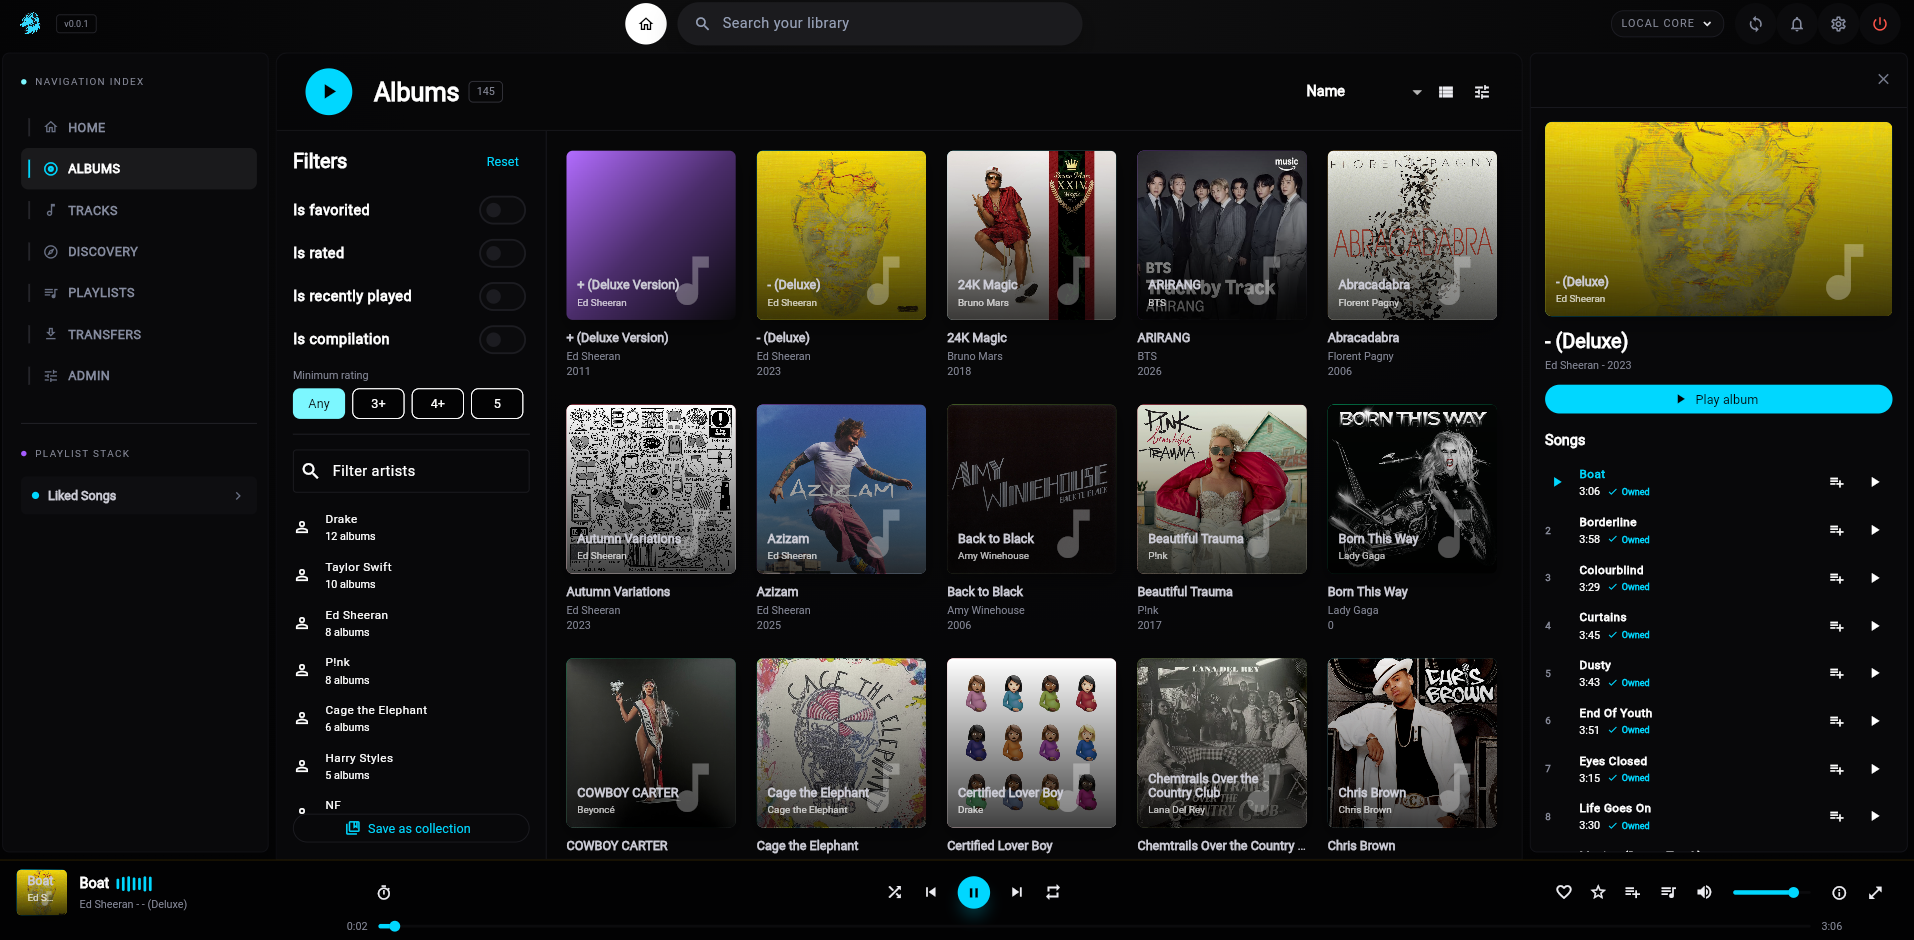
Task: Open the sleep timer icon
Action: (x=384, y=893)
